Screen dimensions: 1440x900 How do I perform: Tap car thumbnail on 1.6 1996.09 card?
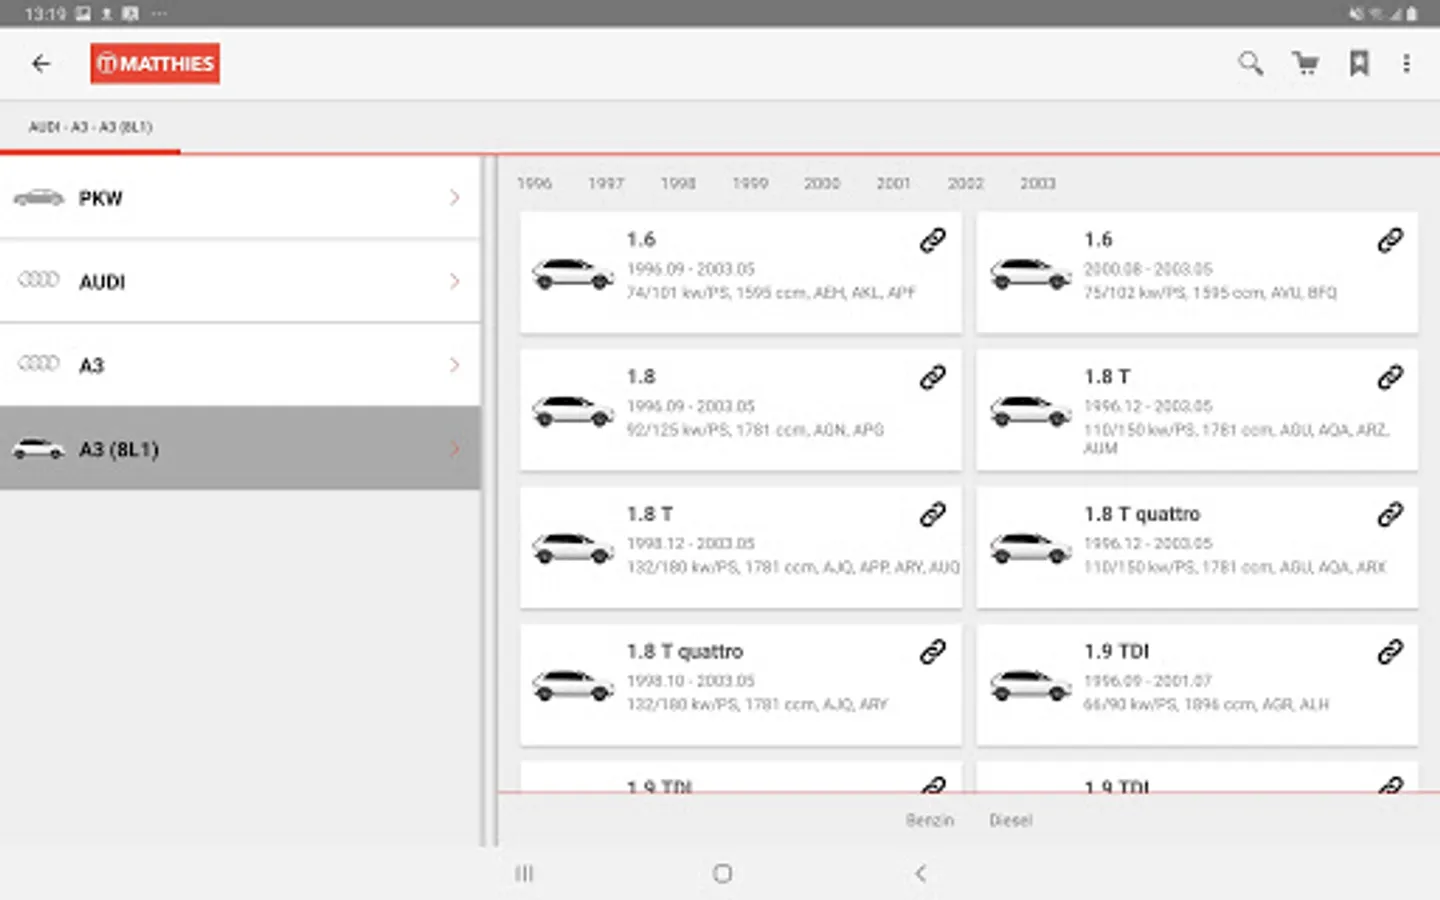click(x=573, y=273)
